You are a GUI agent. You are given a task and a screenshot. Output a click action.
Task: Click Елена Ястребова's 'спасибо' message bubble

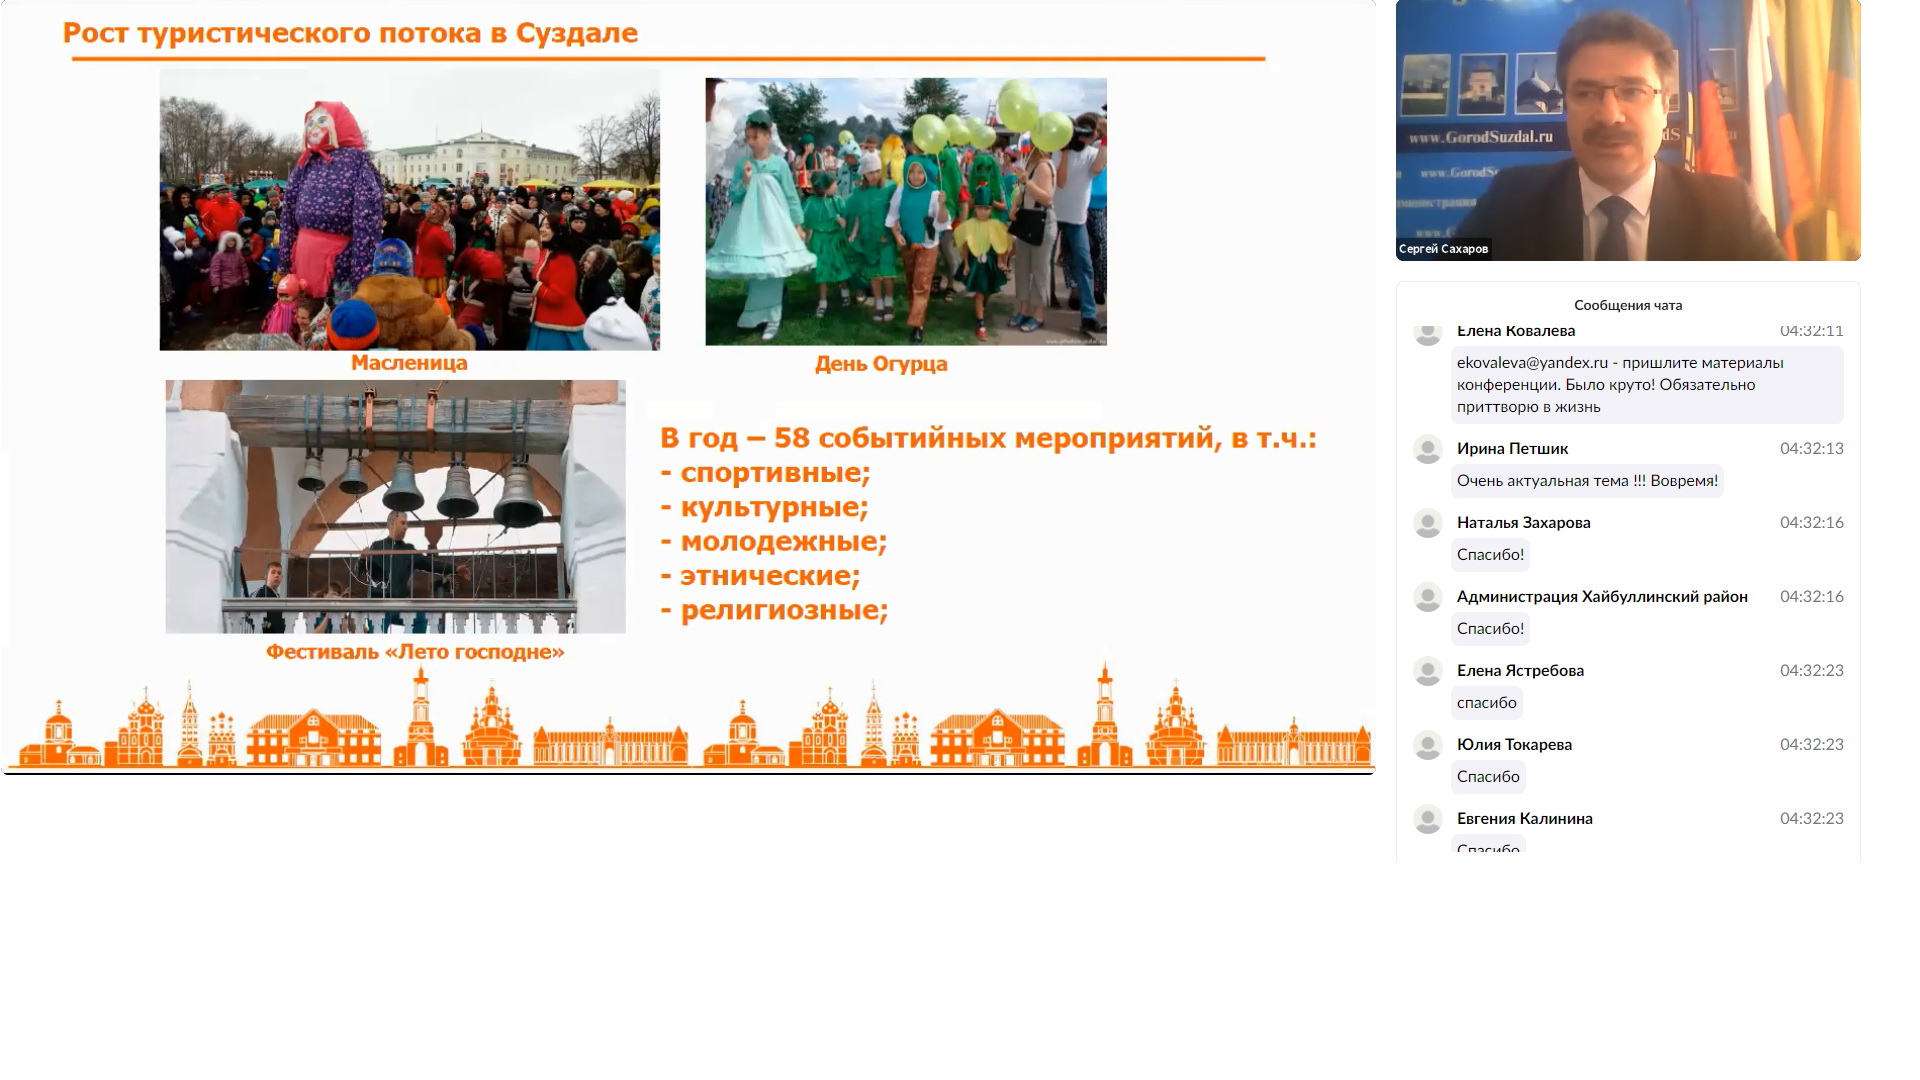[1486, 703]
